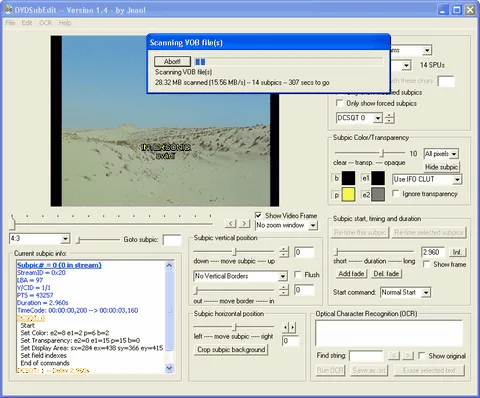Click the Subpic# = 0 link
Screen dimensions: 480x398
(59, 265)
